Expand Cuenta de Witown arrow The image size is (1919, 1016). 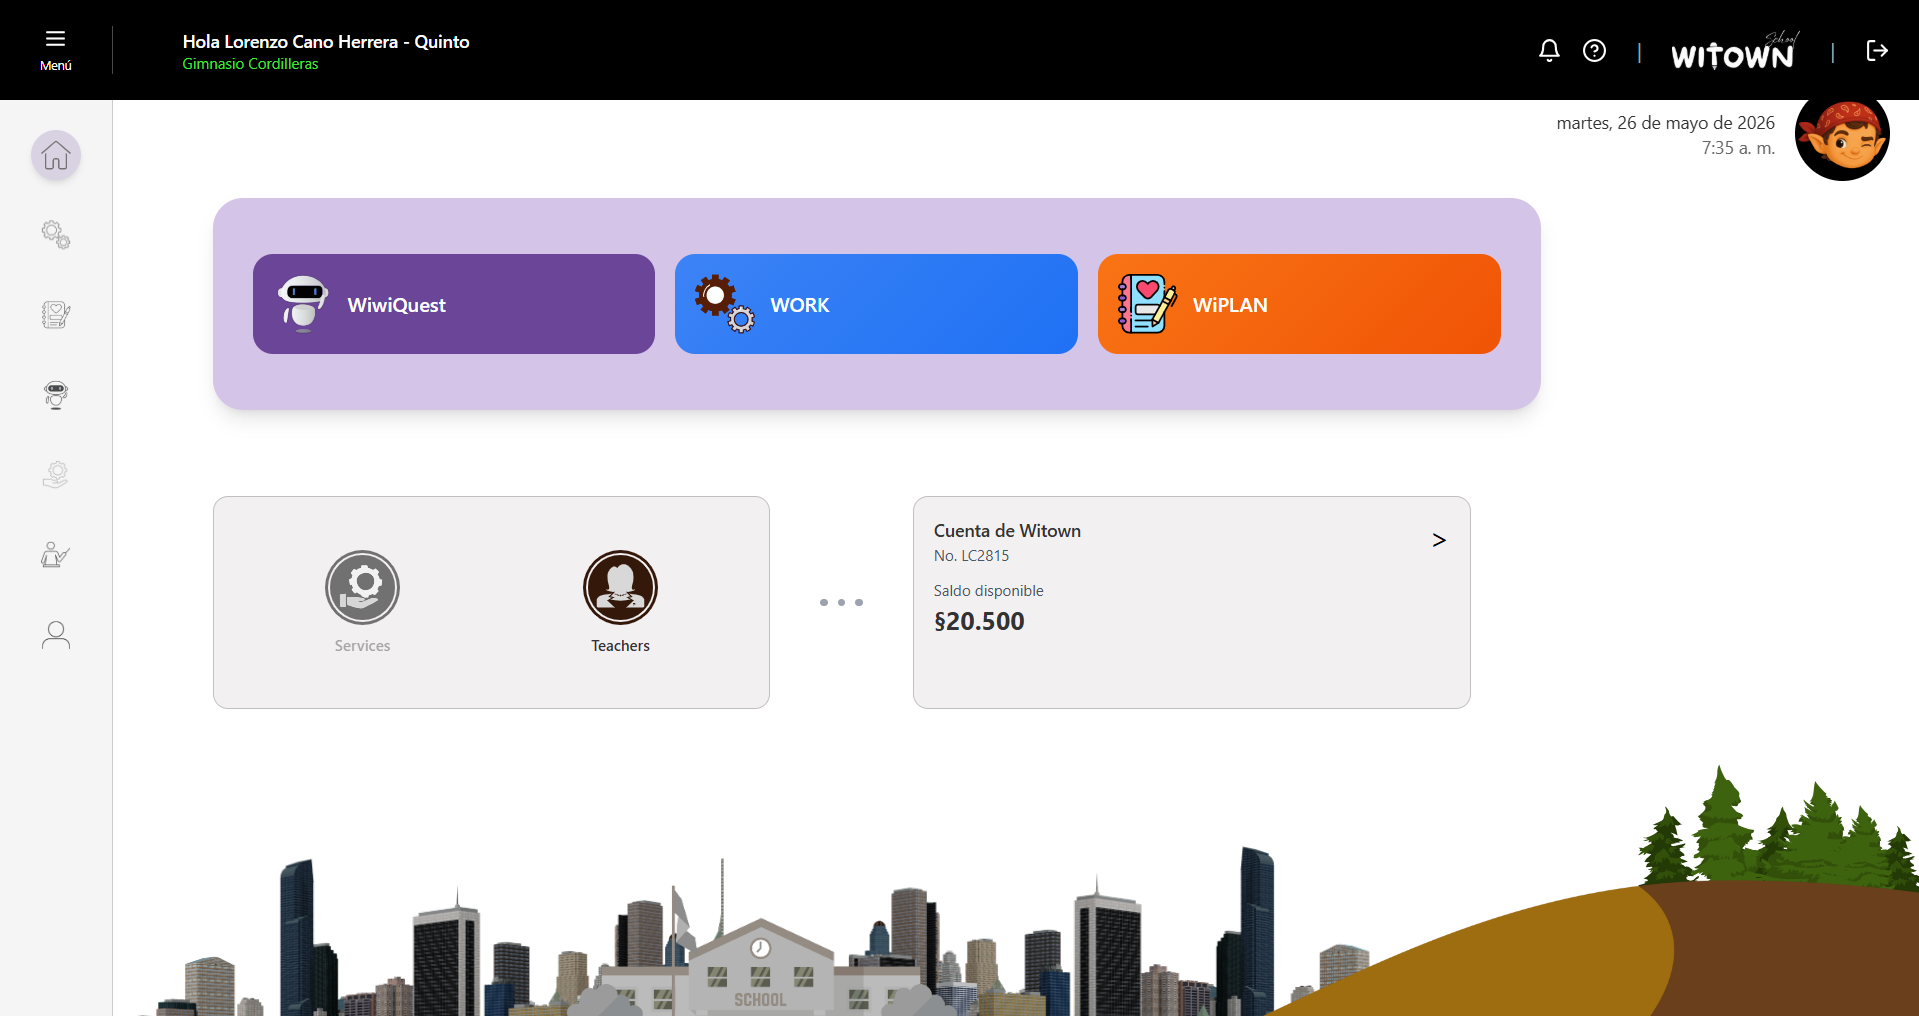coord(1439,540)
